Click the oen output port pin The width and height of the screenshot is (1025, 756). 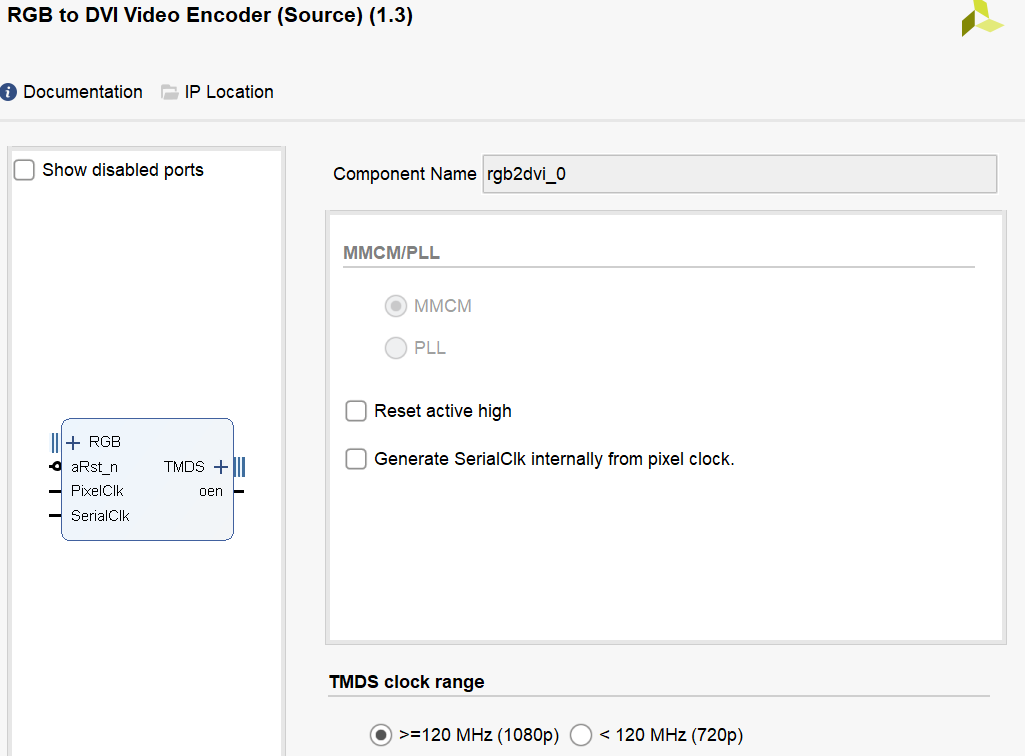coord(239,491)
